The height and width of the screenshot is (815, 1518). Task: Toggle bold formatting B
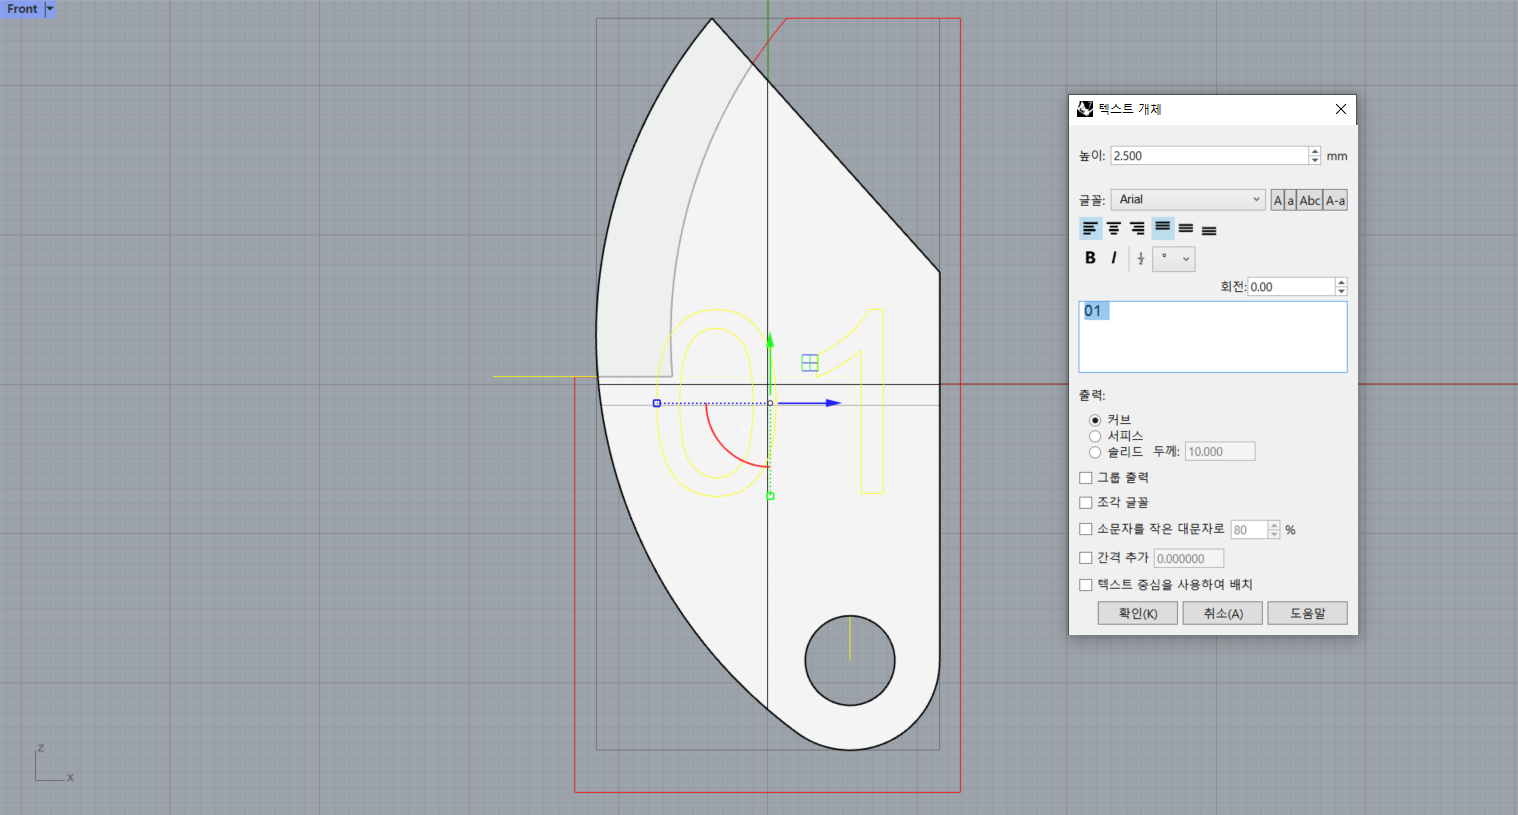(1090, 258)
